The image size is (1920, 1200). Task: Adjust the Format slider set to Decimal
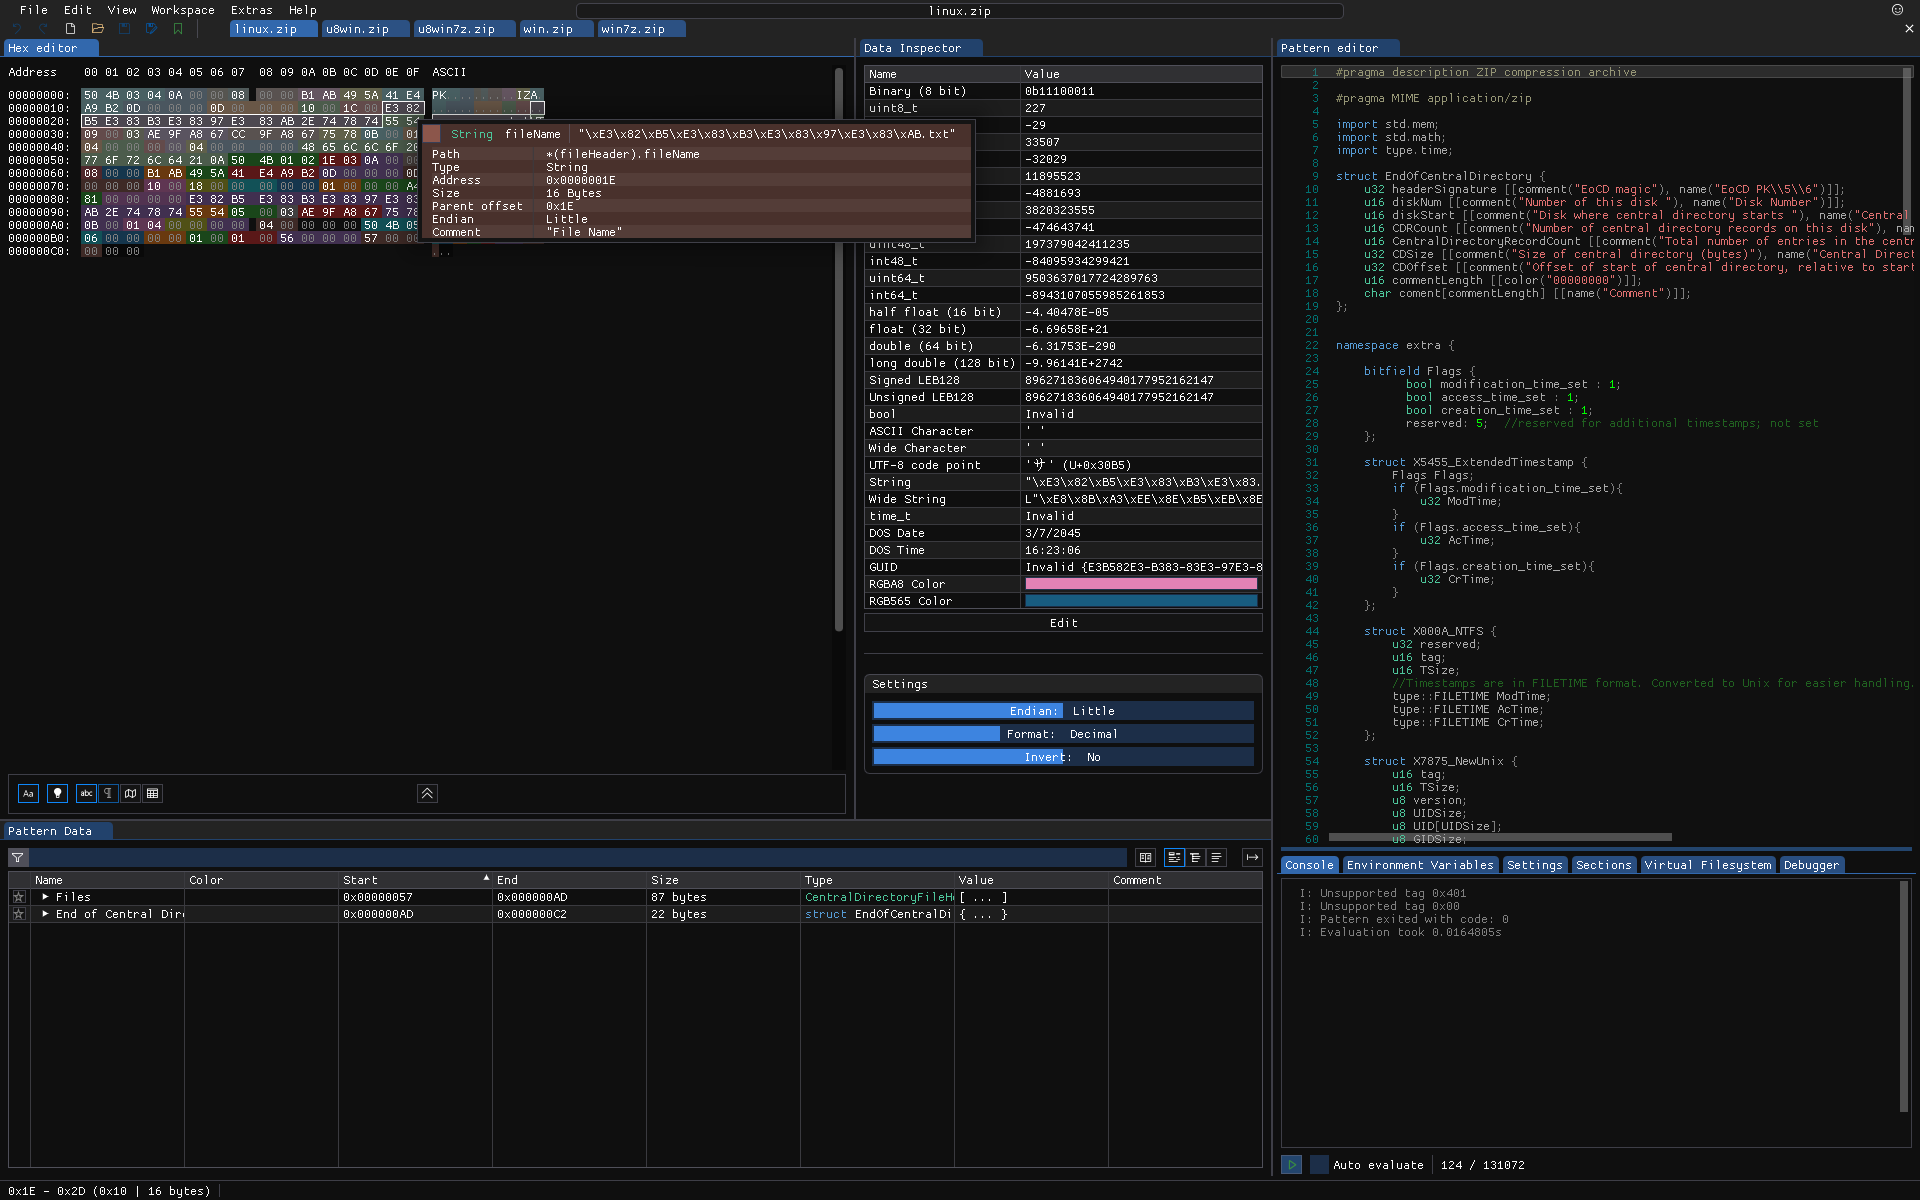pyautogui.click(x=1063, y=734)
